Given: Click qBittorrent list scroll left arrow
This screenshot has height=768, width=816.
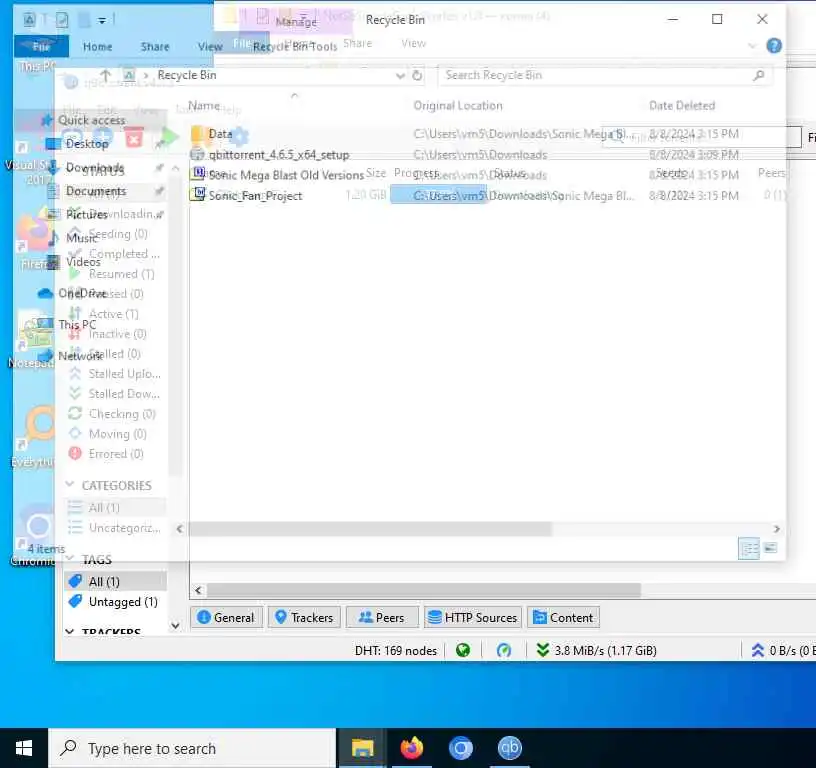Looking at the screenshot, I should point(198,590).
